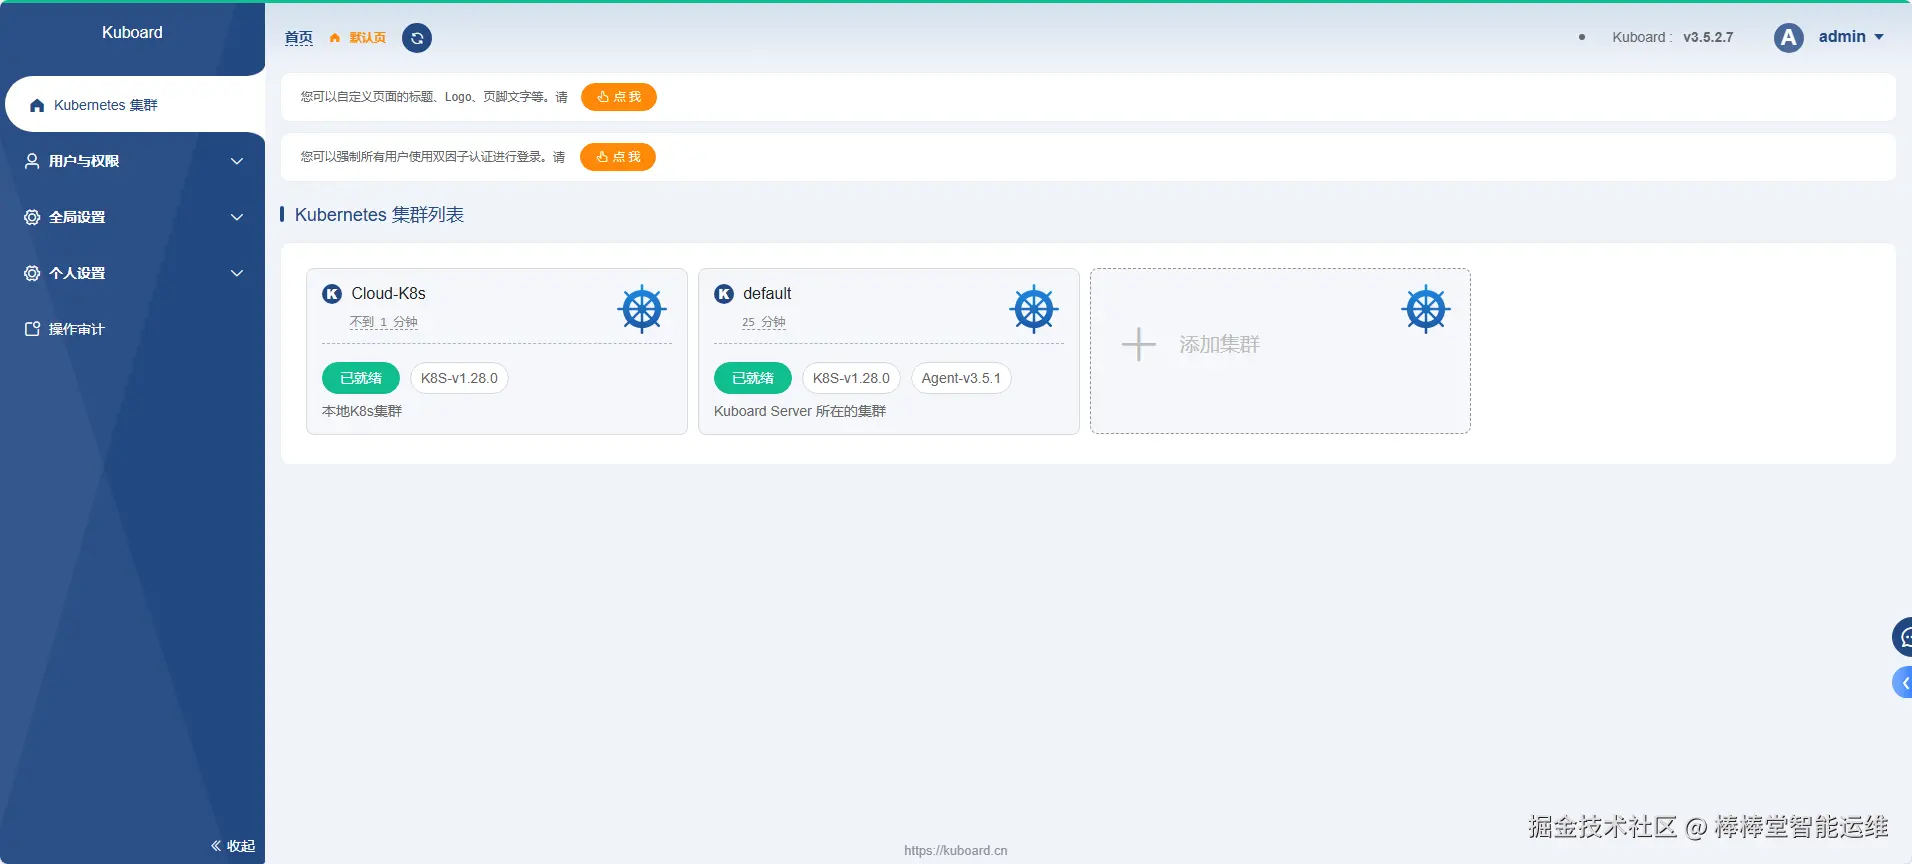1912x864 pixels.
Task: Expand the 个人设置 chevron
Action: click(237, 273)
